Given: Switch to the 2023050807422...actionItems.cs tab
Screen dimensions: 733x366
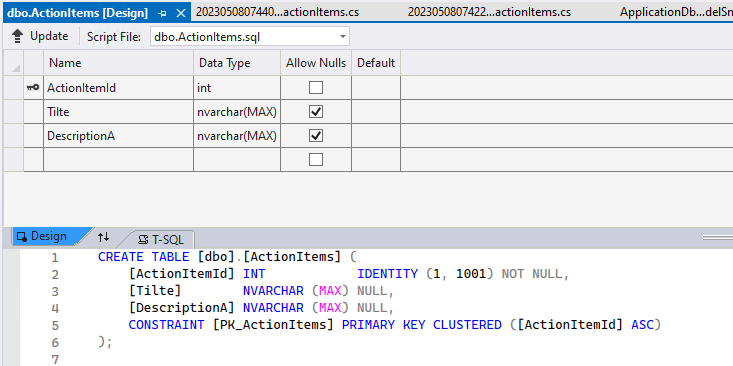Looking at the screenshot, I should (489, 12).
